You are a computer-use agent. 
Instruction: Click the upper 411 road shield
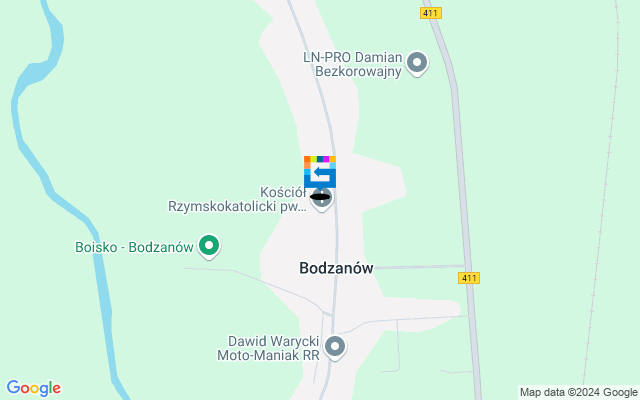pyautogui.click(x=431, y=13)
